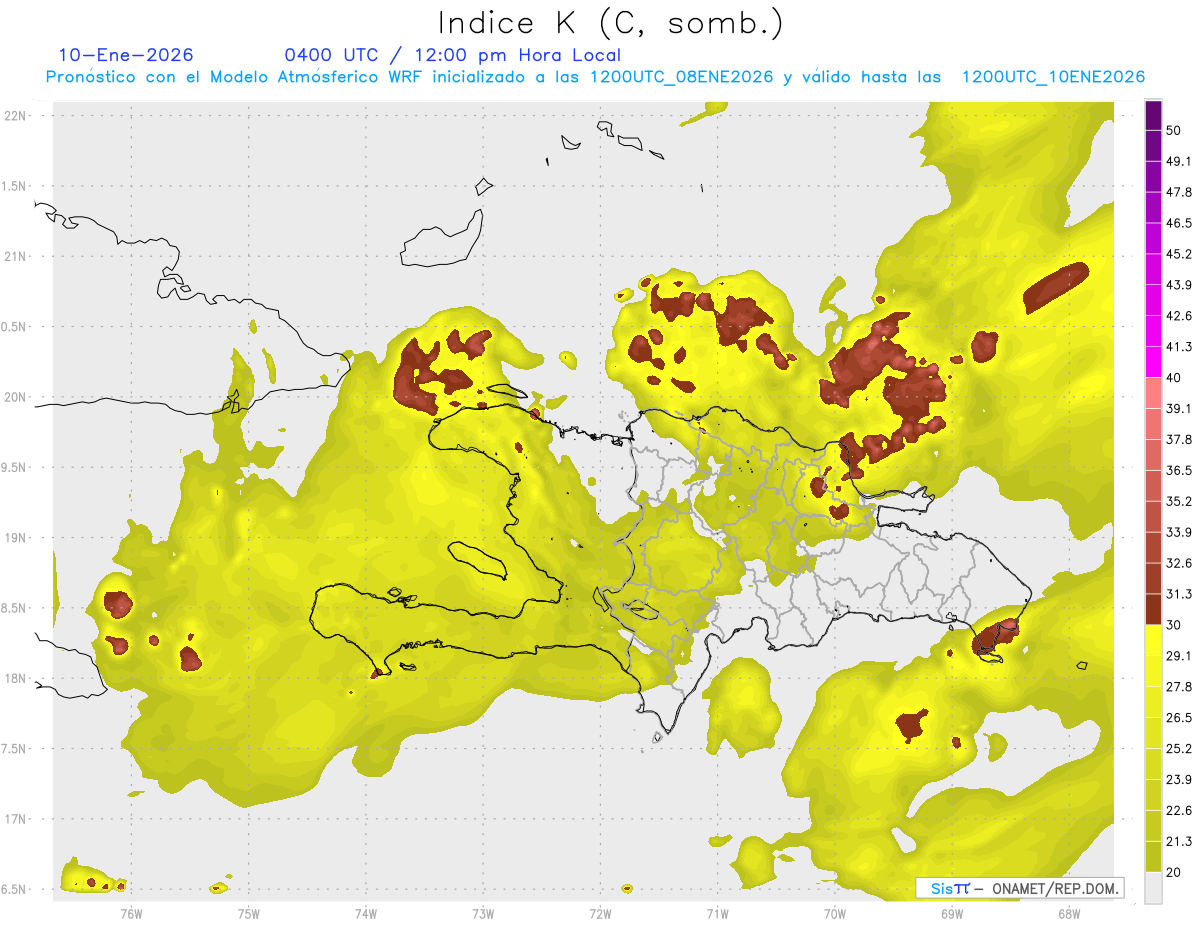Click the "76W" longitude label

(x=131, y=913)
